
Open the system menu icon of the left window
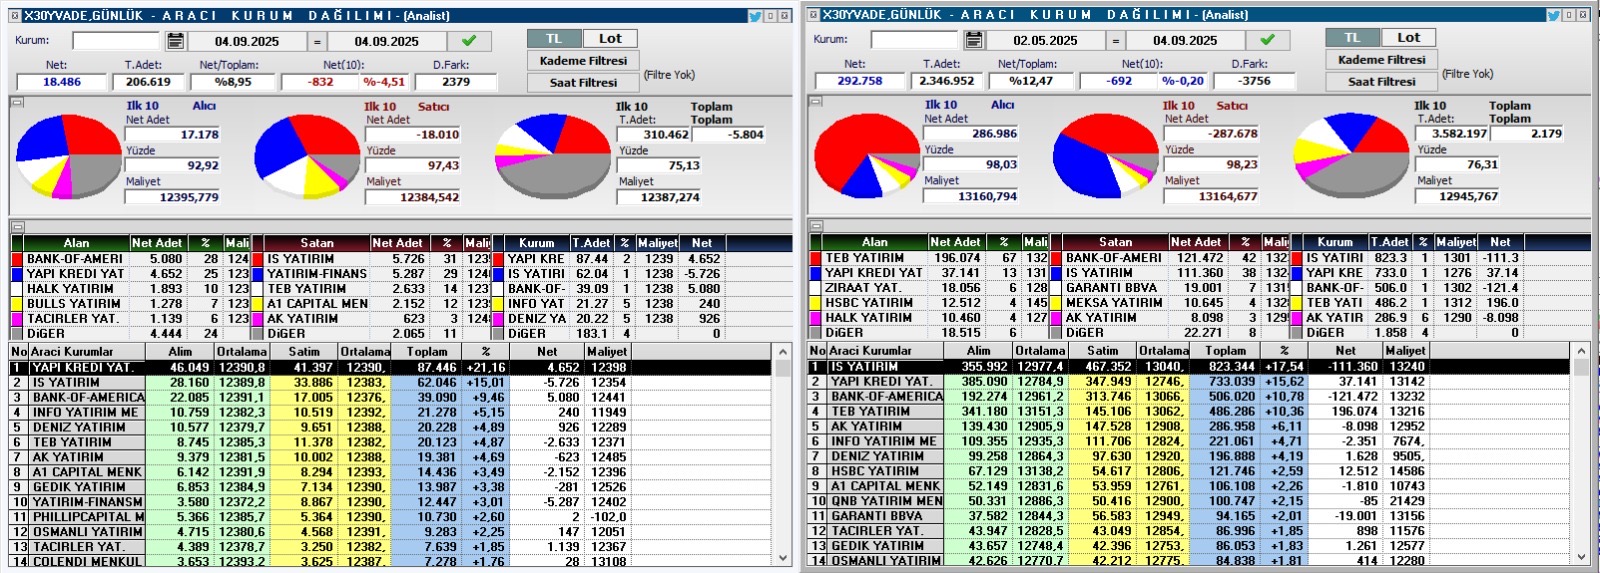15,16
